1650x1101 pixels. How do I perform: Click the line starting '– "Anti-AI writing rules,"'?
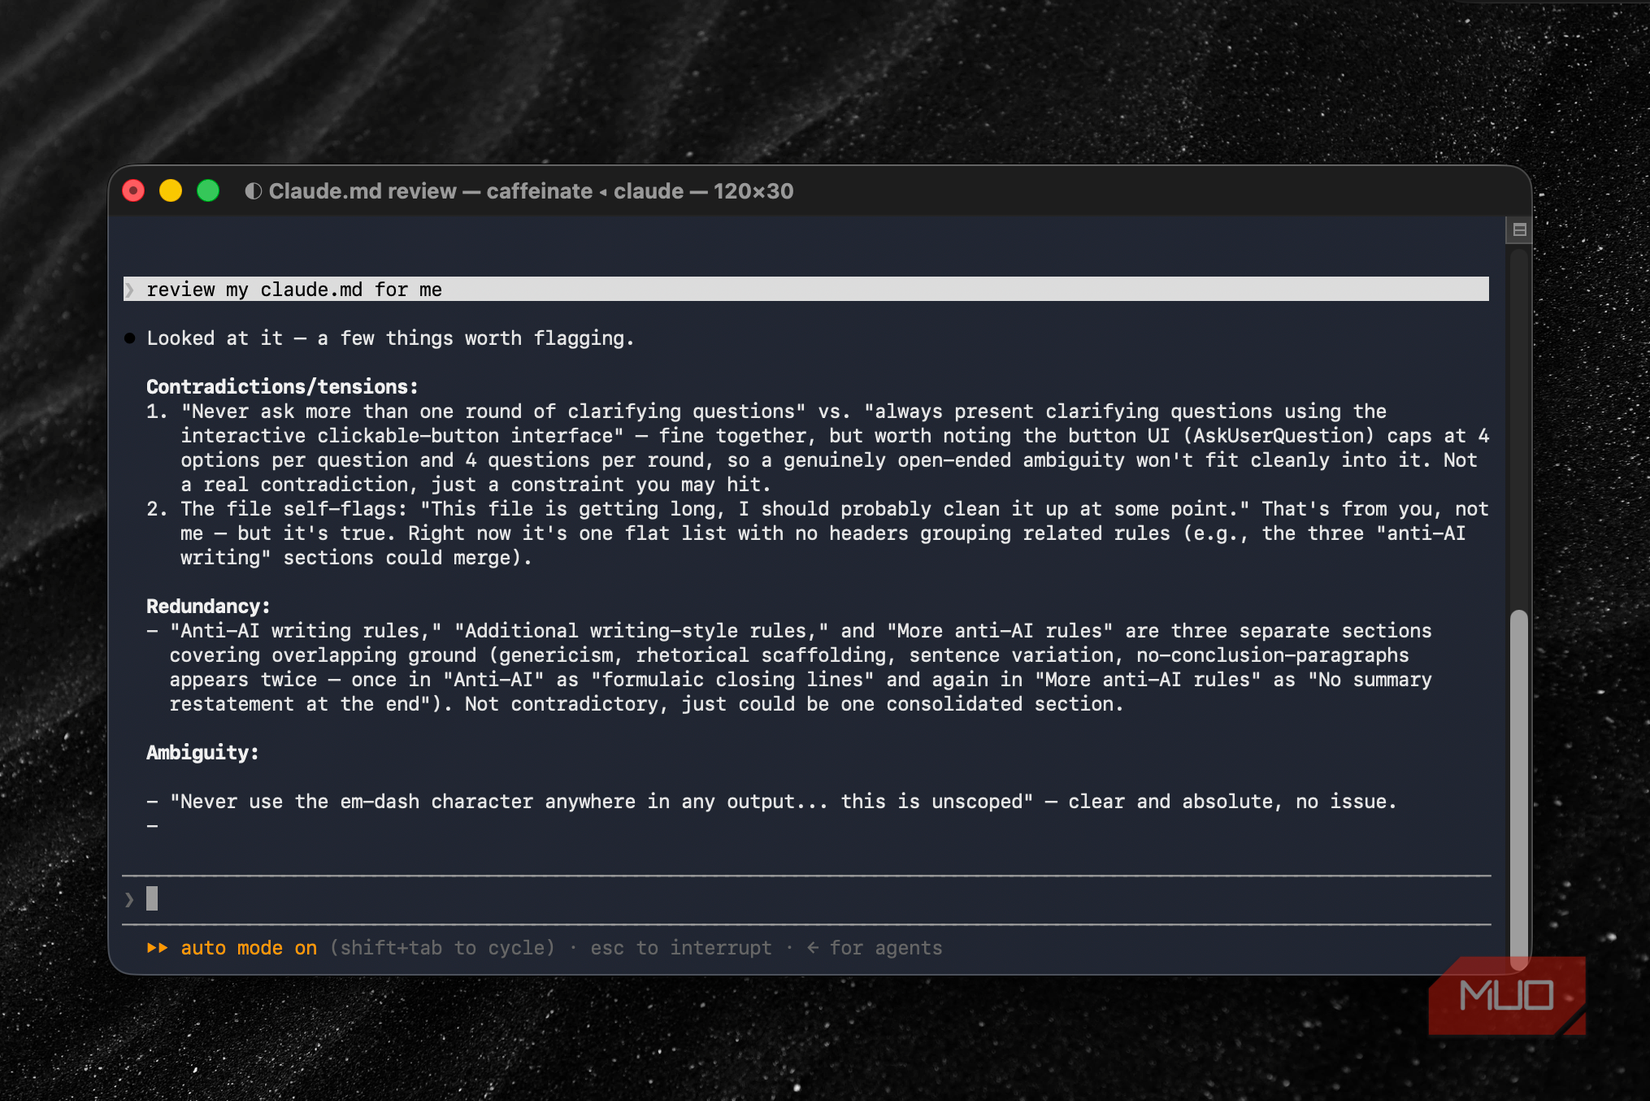click(x=789, y=631)
